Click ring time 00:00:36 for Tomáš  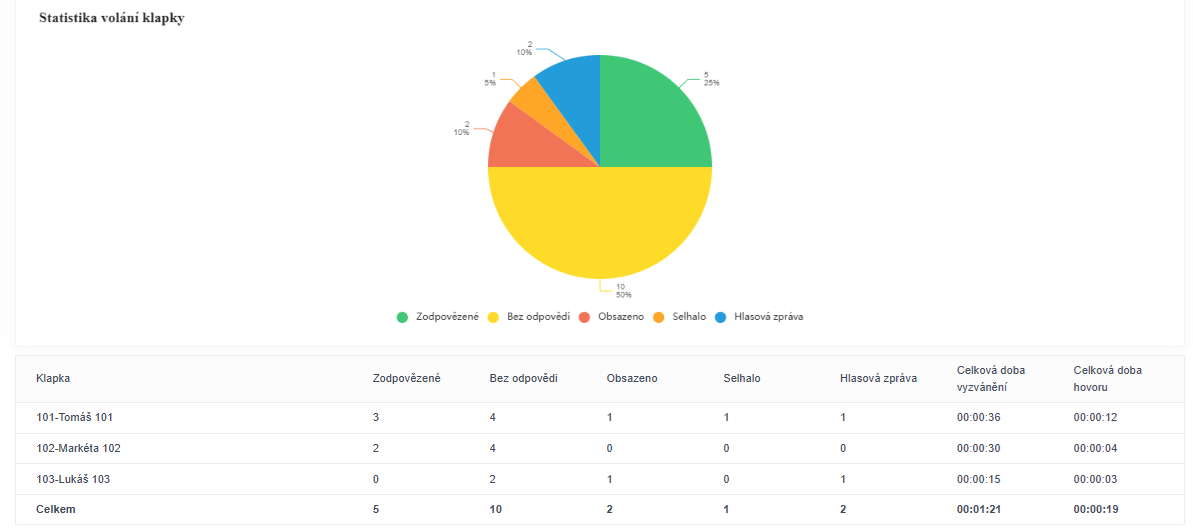pyautogui.click(x=978, y=417)
